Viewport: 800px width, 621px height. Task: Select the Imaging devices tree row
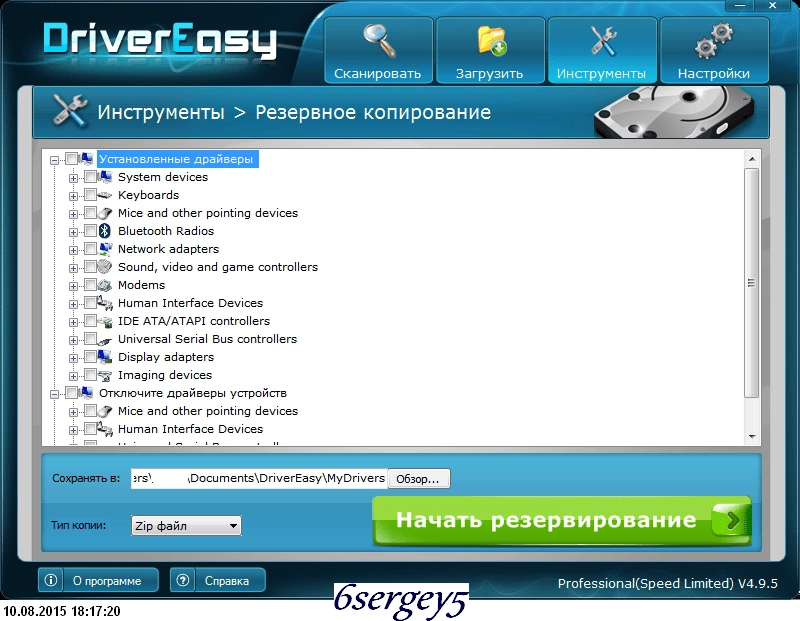point(165,375)
